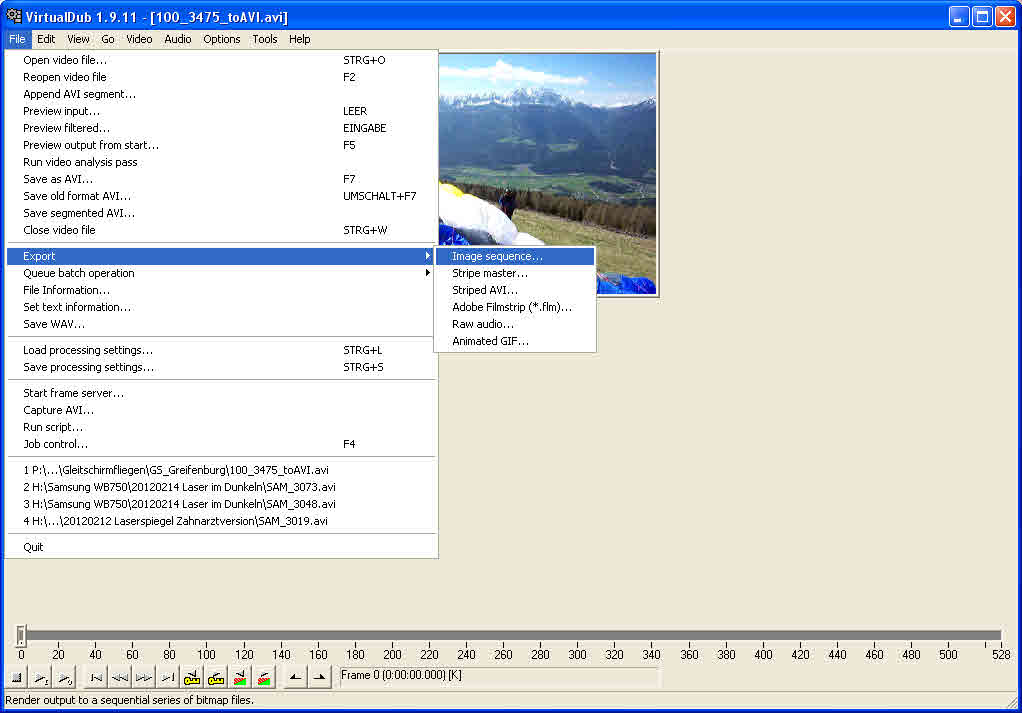Choose Stripe master... export option
This screenshot has height=713, width=1022.
[x=515, y=273]
